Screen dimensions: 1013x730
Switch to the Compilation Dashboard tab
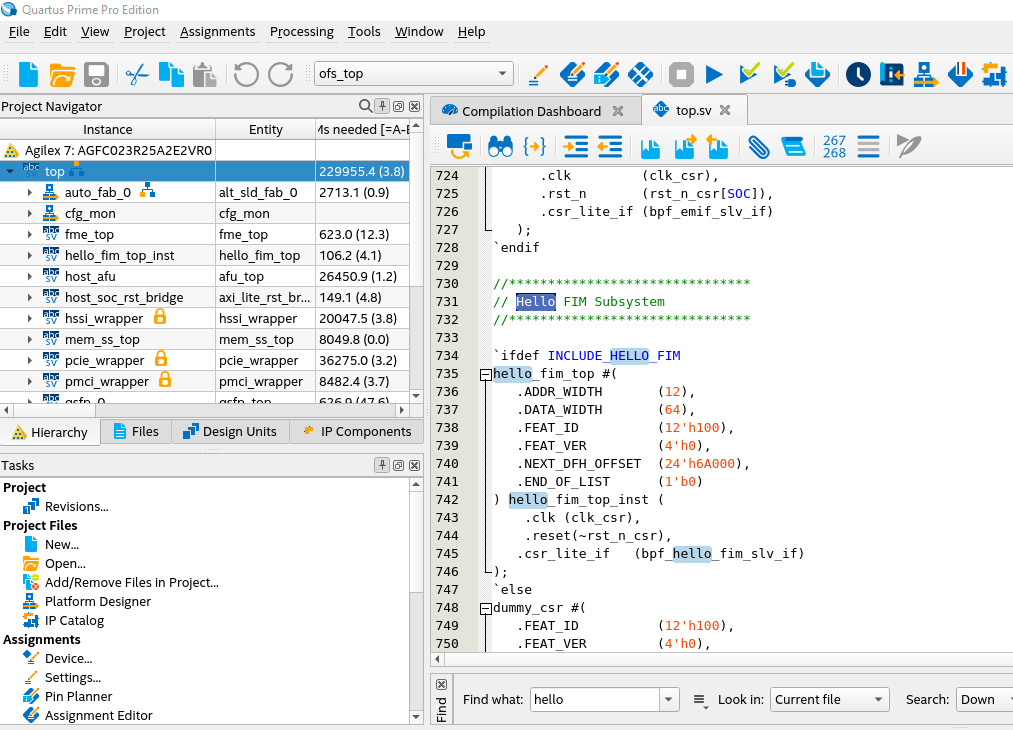tap(530, 111)
